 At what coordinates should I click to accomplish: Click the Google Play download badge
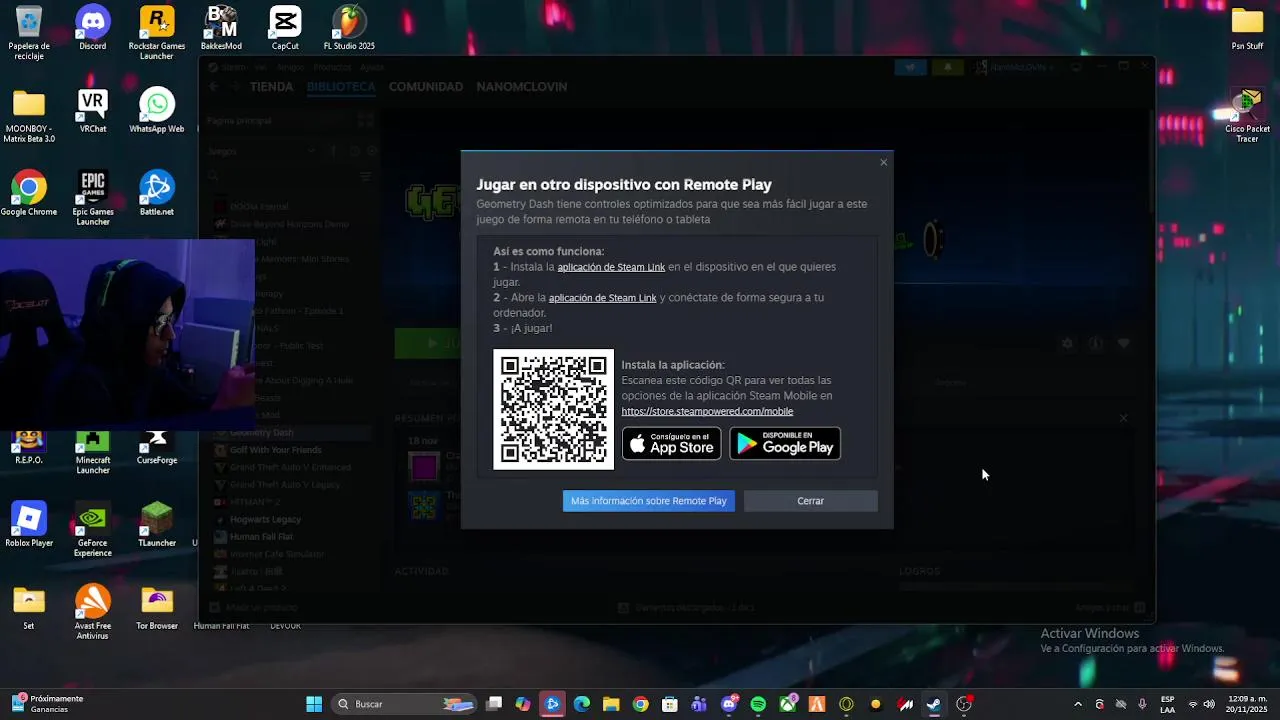point(785,444)
